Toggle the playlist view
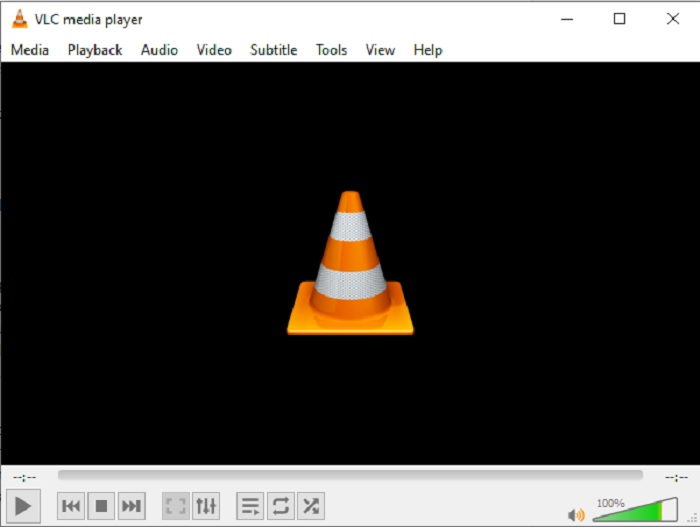 coord(250,506)
